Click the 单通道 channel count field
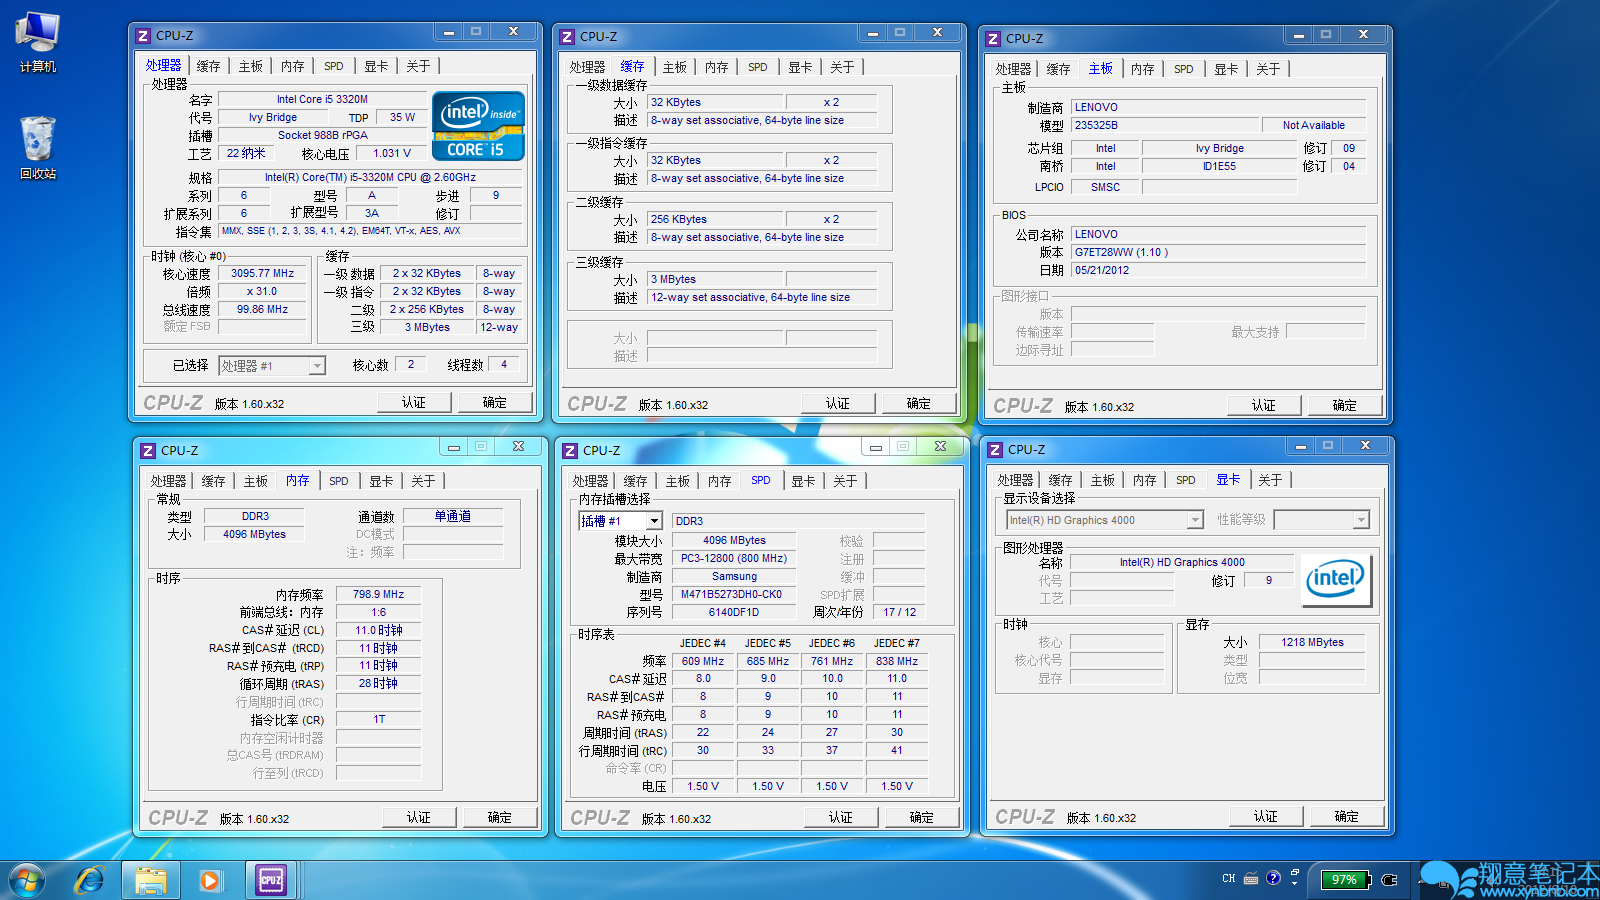1600x900 pixels. coord(453,517)
